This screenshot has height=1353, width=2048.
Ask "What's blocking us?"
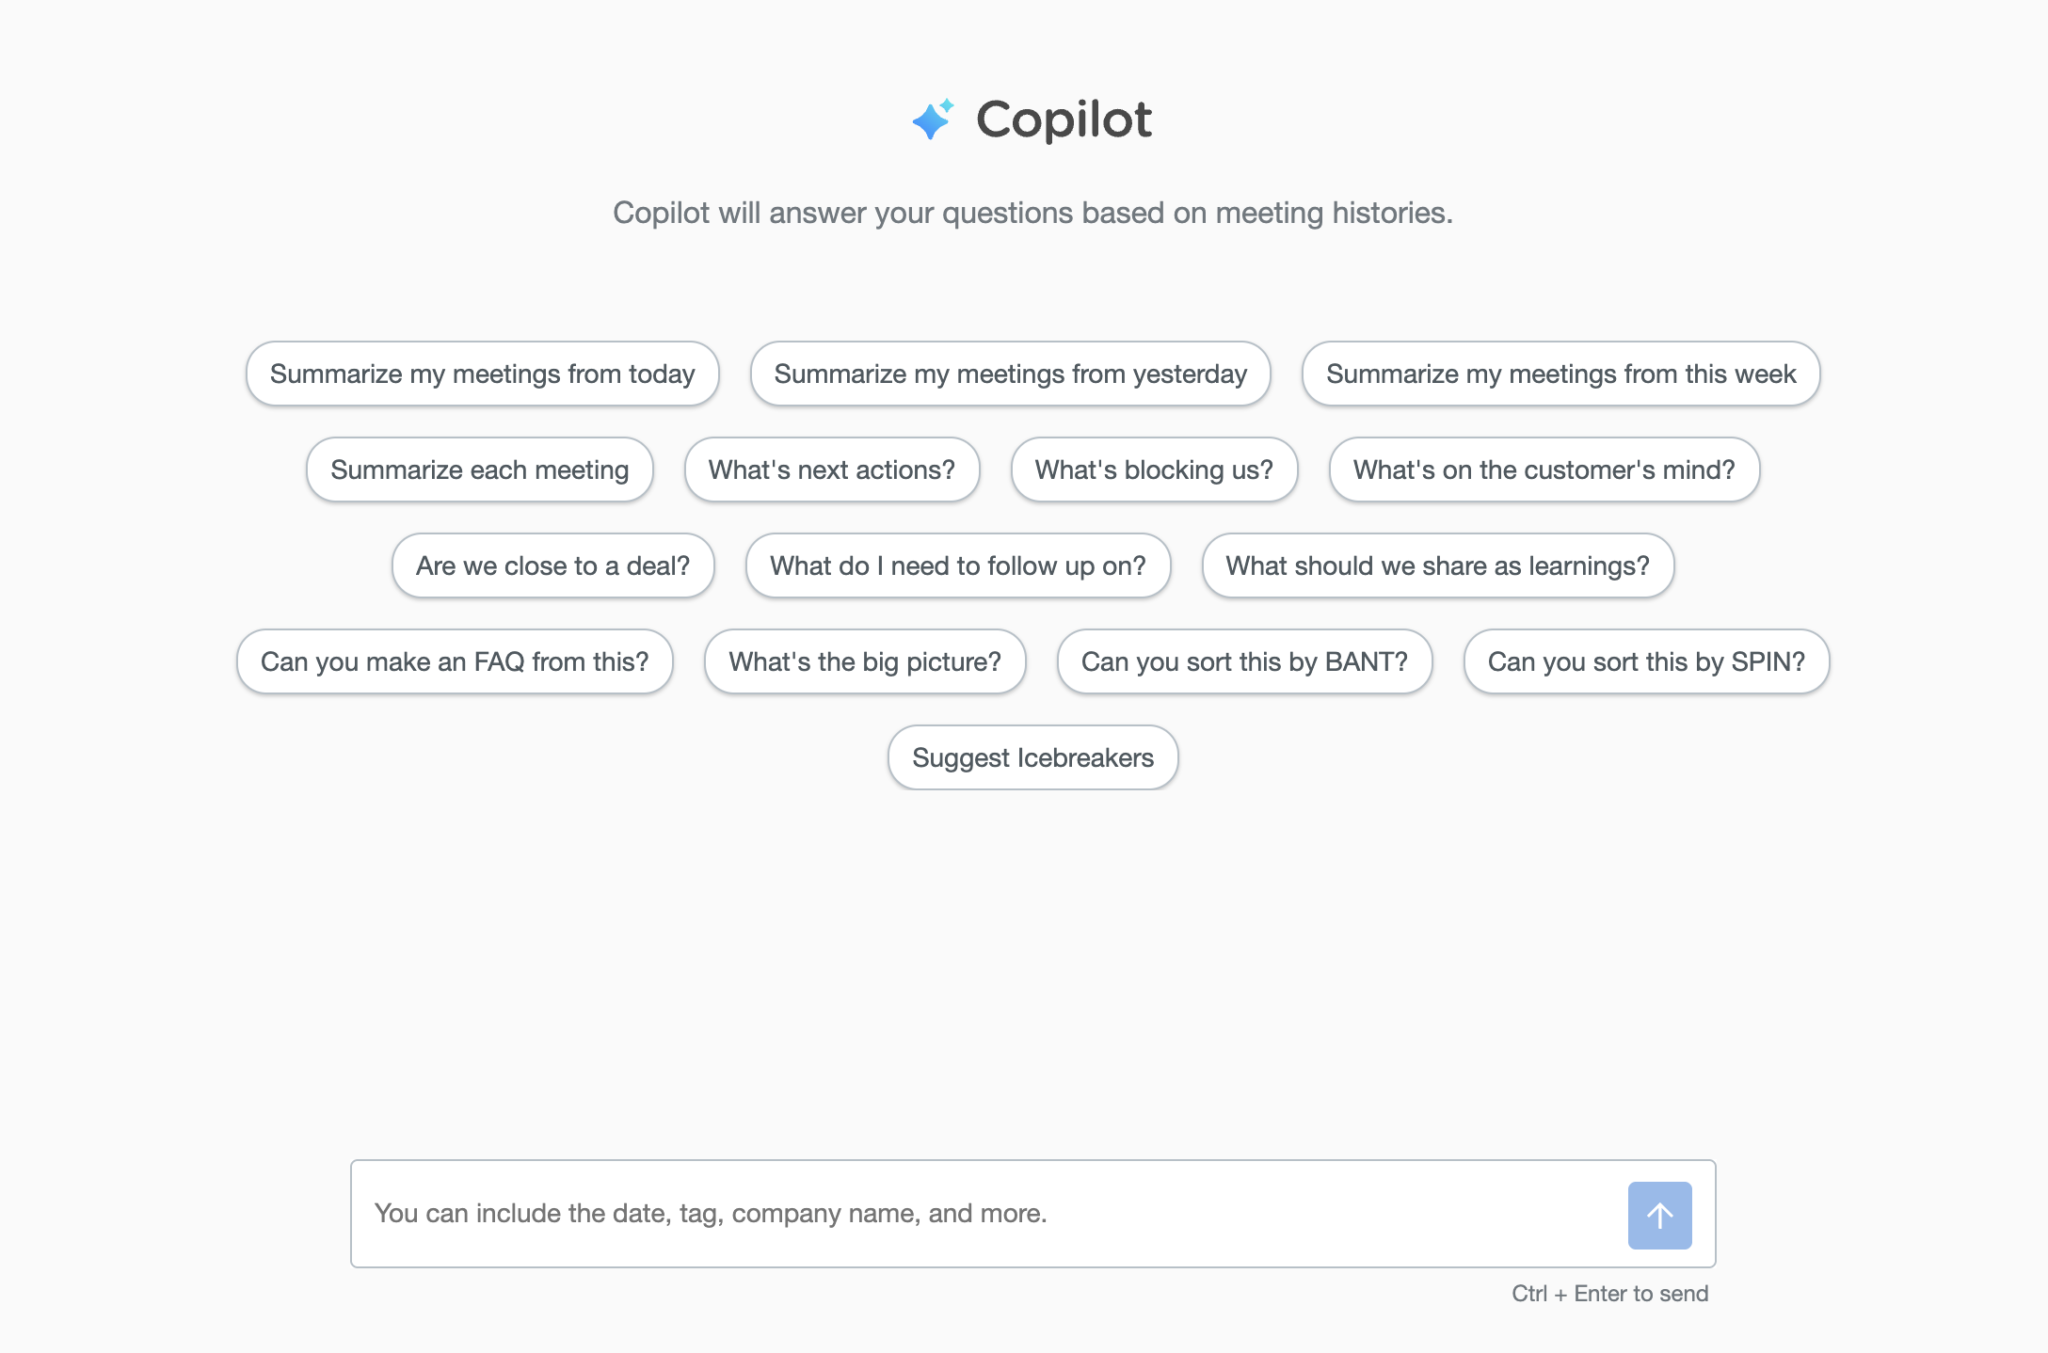pyautogui.click(x=1153, y=469)
